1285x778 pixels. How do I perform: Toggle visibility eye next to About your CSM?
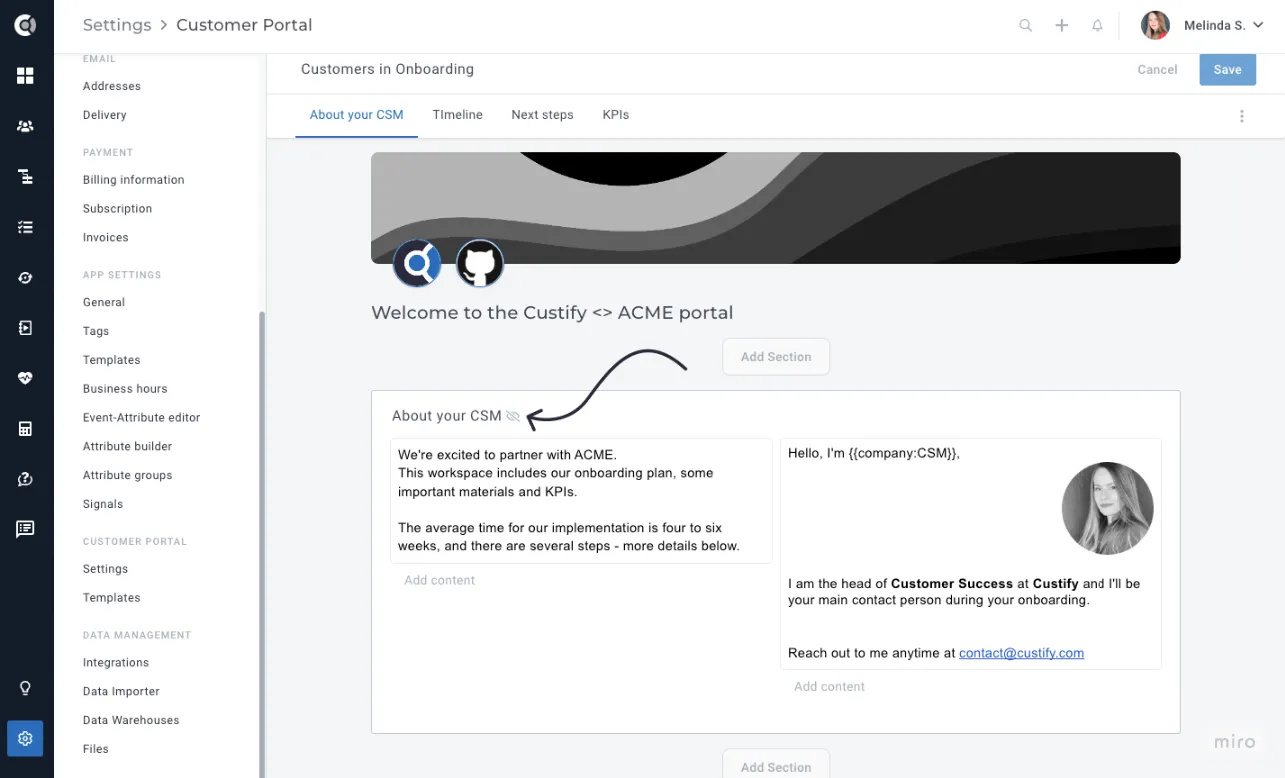click(x=513, y=416)
